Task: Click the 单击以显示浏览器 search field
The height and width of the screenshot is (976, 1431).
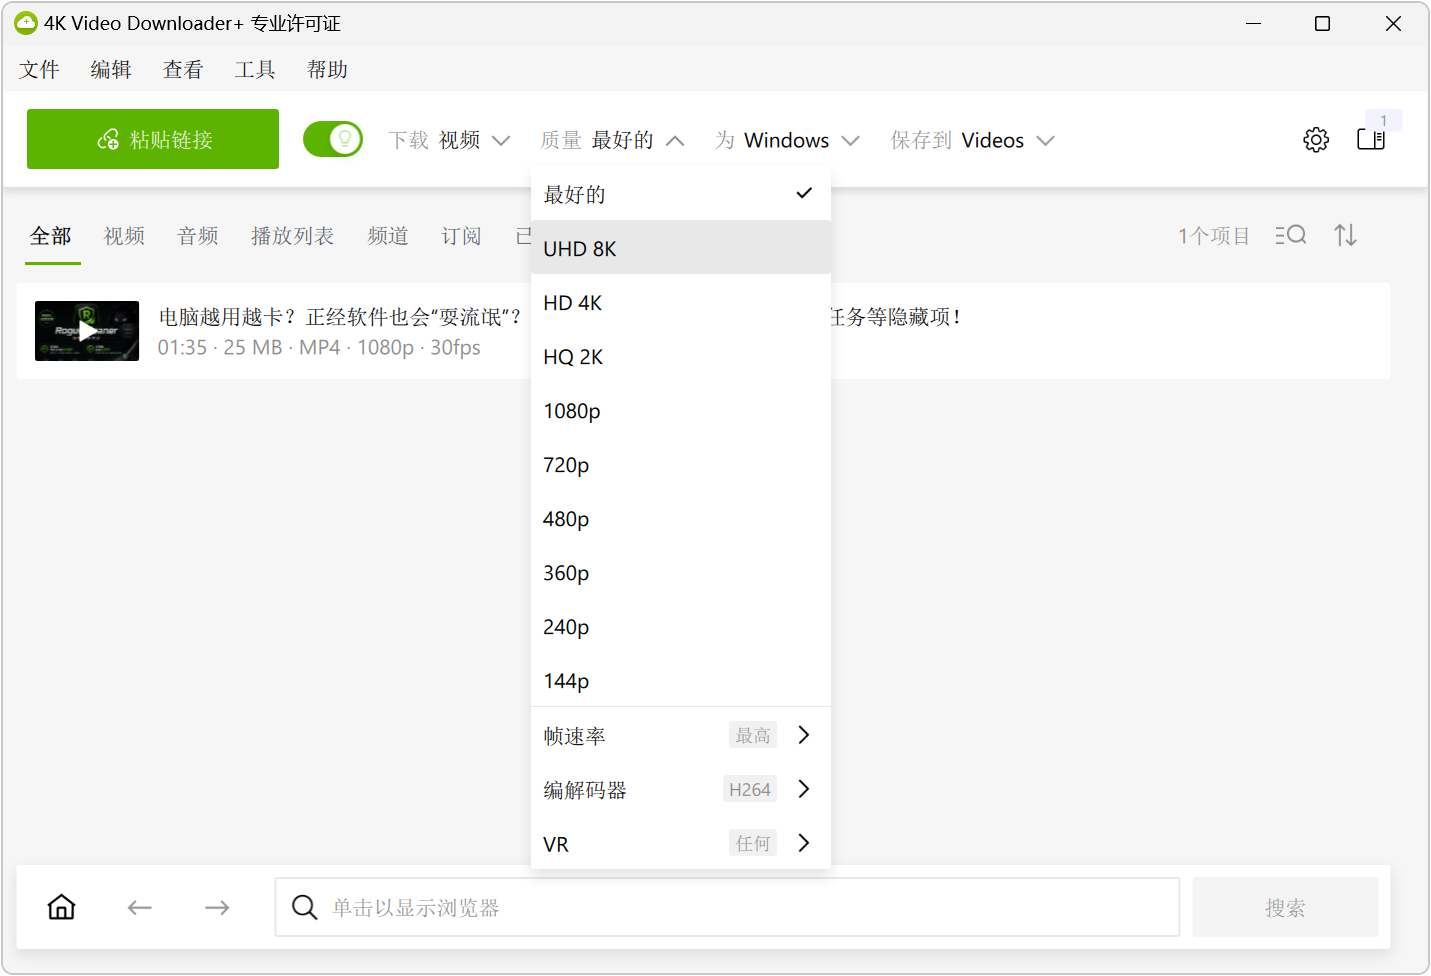Action: pyautogui.click(x=727, y=907)
